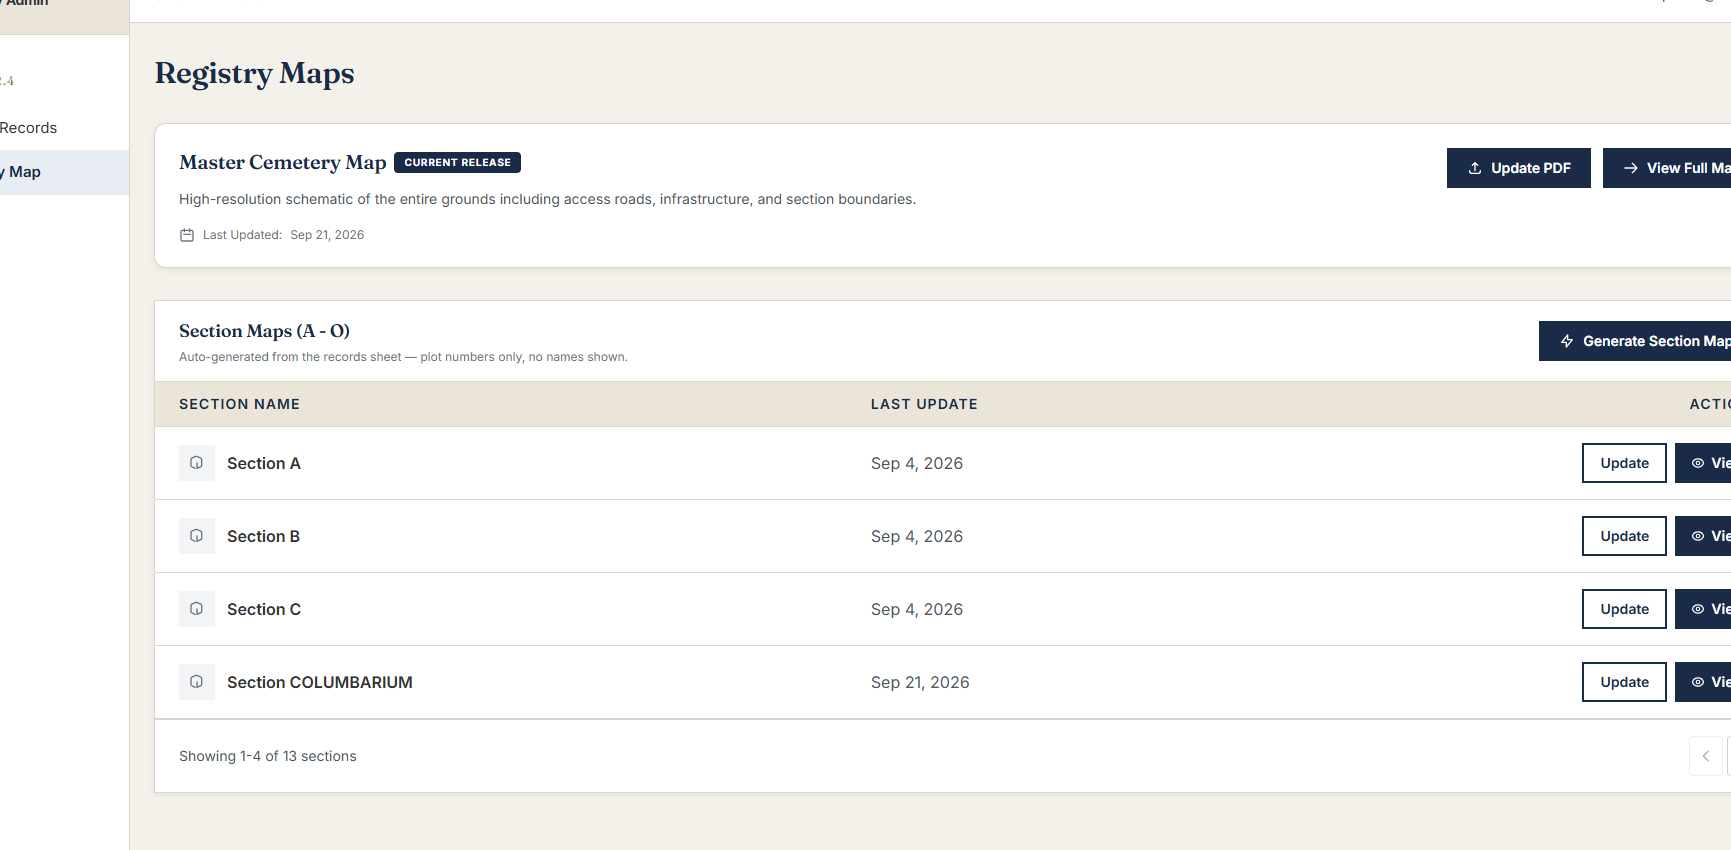View the Section COLUMBARIUM map
The image size is (1731, 850).
[x=1704, y=682]
